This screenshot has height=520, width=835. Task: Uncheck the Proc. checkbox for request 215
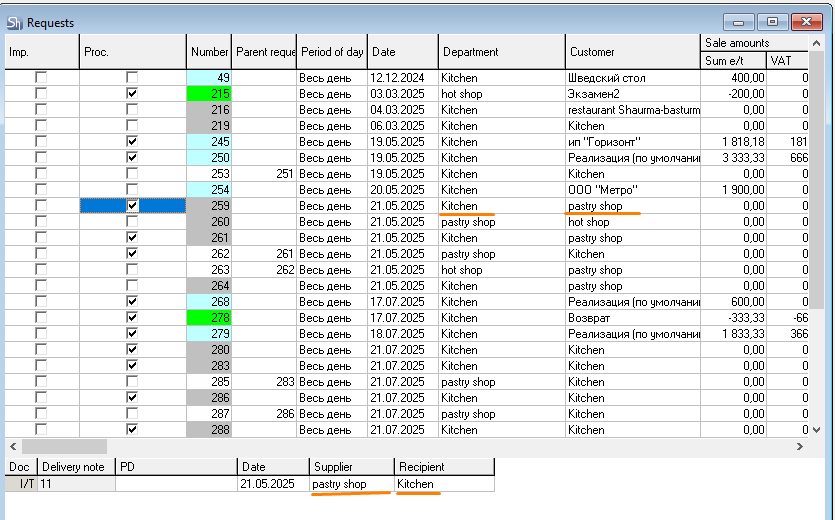tap(132, 94)
